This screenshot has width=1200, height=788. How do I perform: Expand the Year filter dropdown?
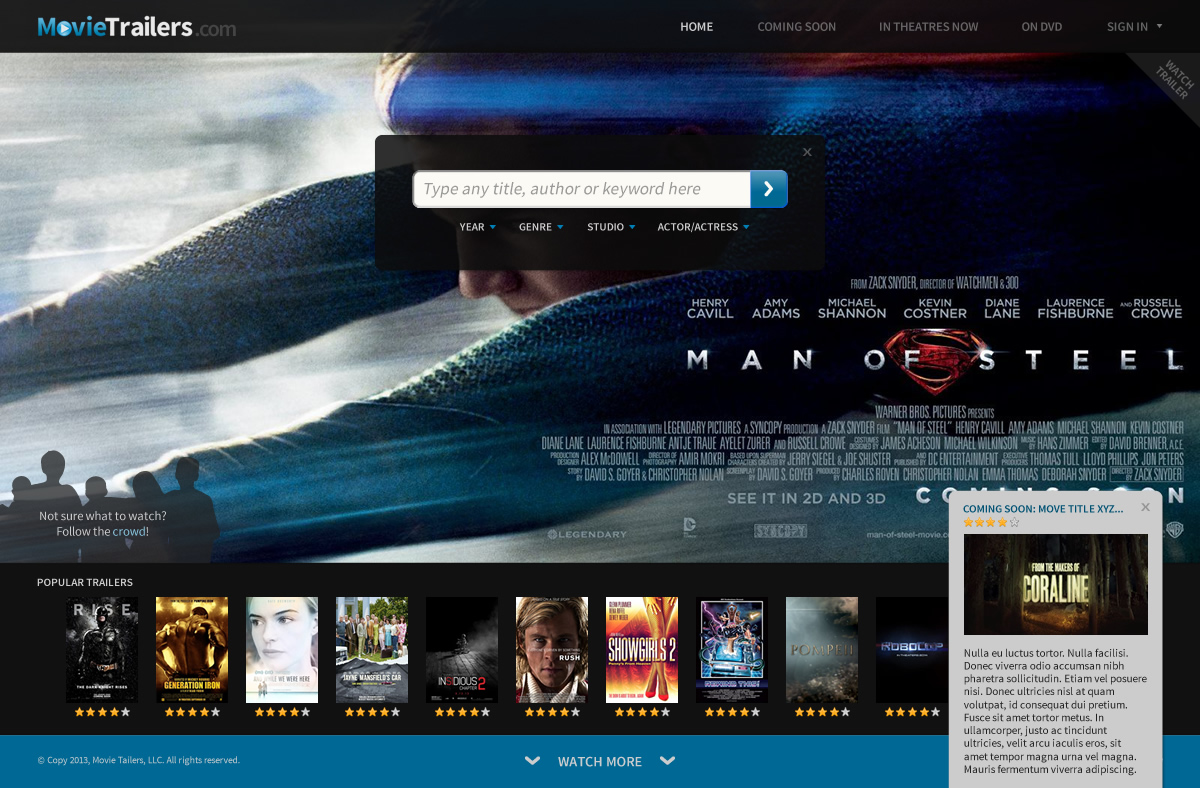(478, 227)
